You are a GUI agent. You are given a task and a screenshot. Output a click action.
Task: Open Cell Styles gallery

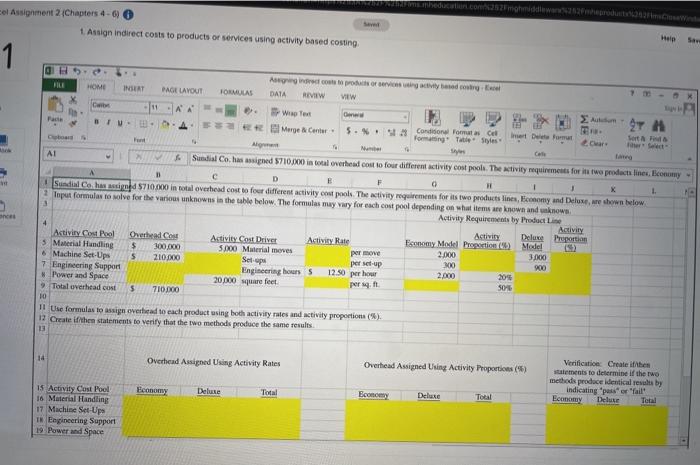[492, 129]
